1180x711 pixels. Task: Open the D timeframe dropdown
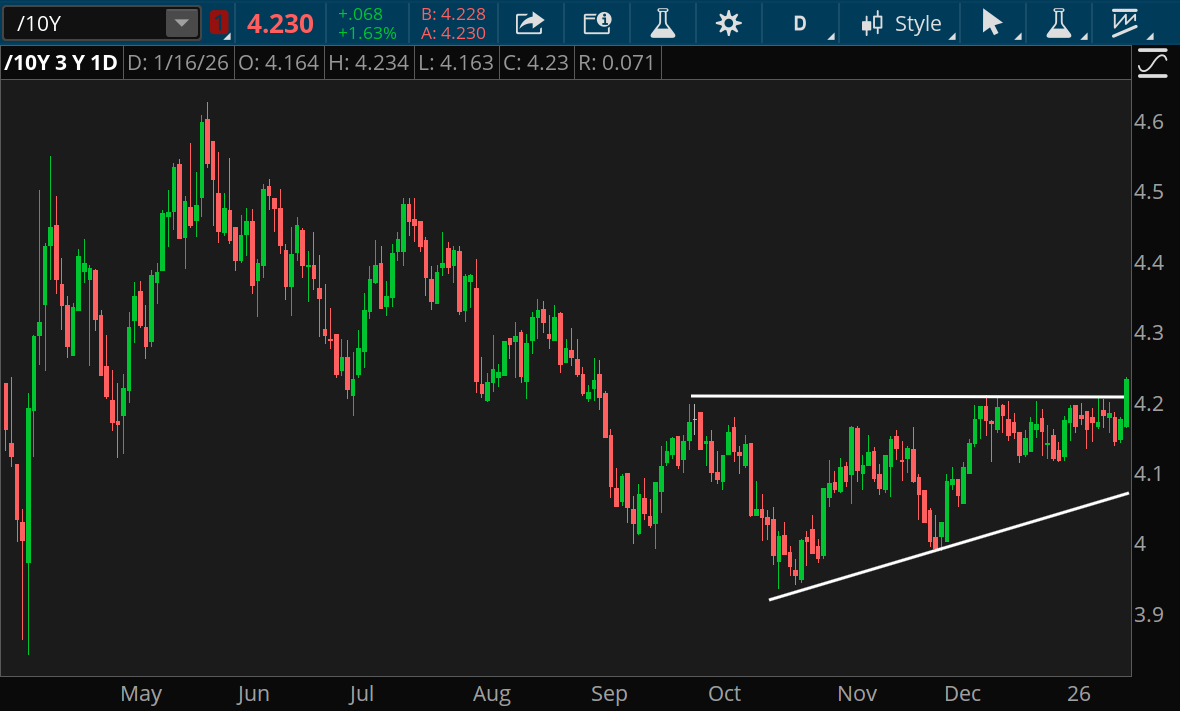pyautogui.click(x=801, y=23)
